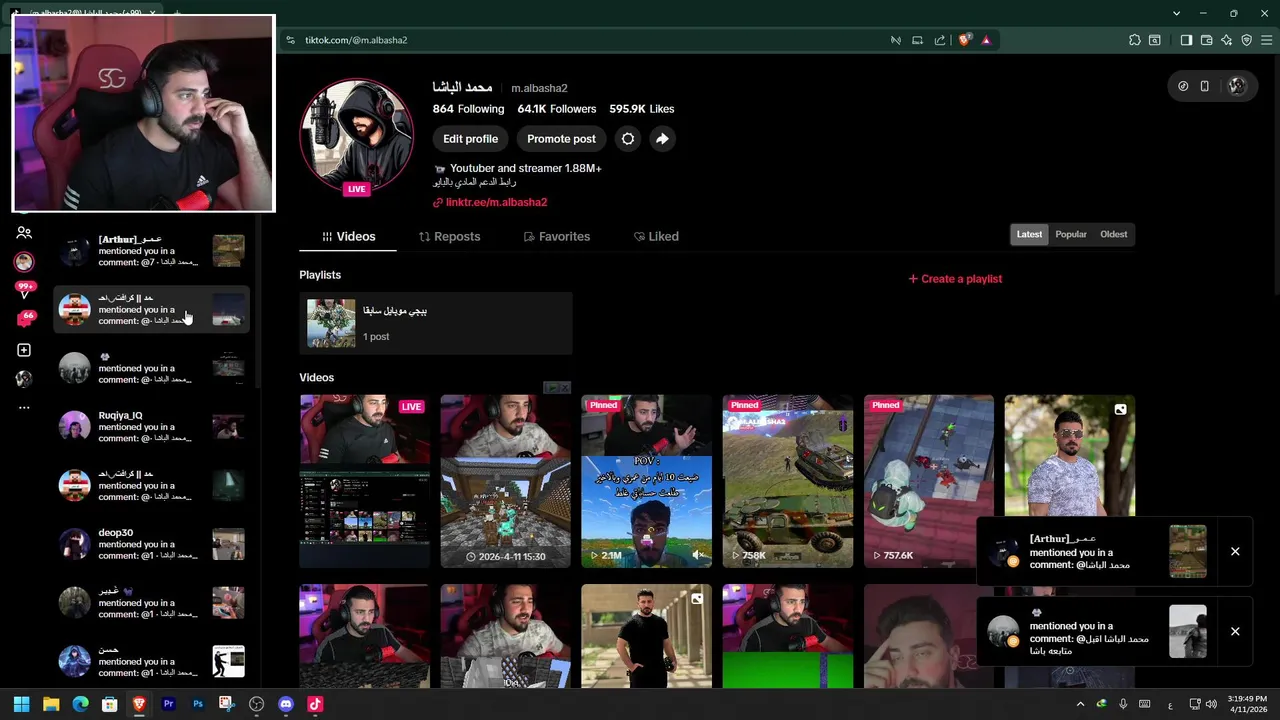Switch to the Reposts tab
Screen dimensions: 1280x720
coord(449,236)
